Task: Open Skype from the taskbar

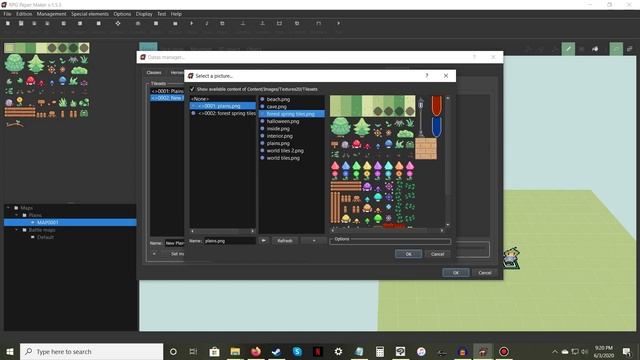Action: pos(297,351)
